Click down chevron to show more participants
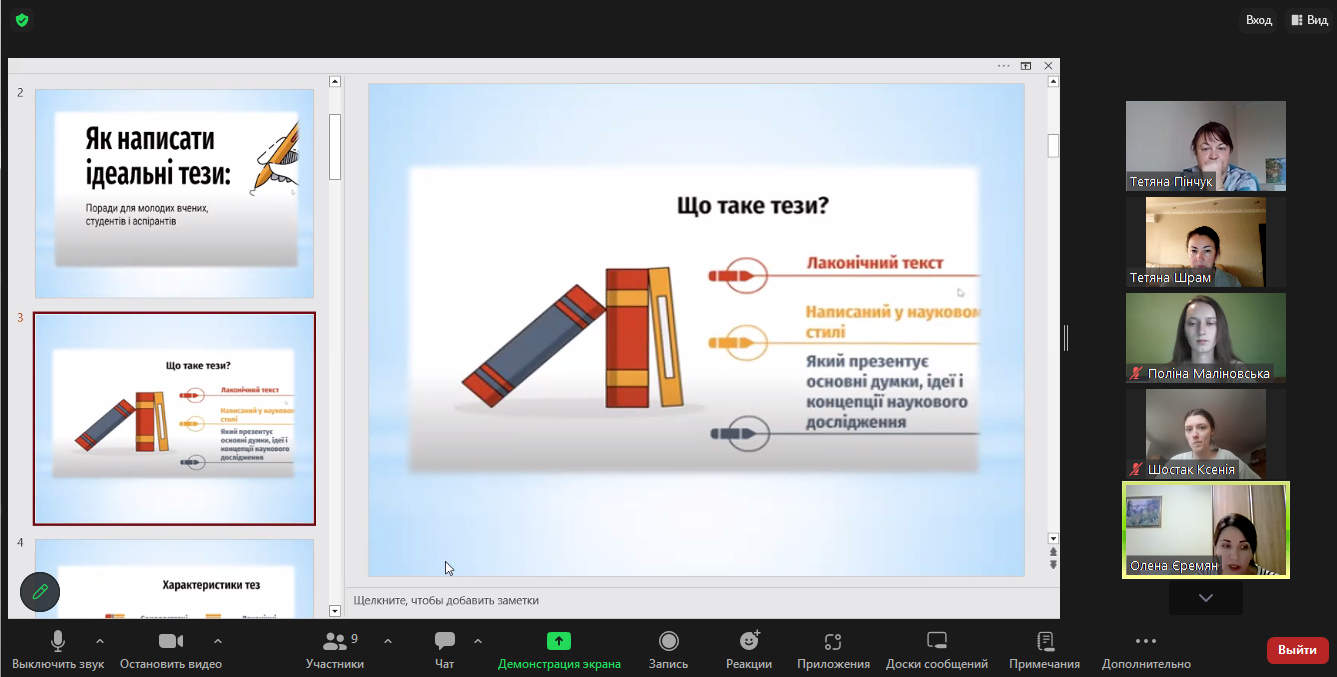Image resolution: width=1337 pixels, height=677 pixels. 1206,598
